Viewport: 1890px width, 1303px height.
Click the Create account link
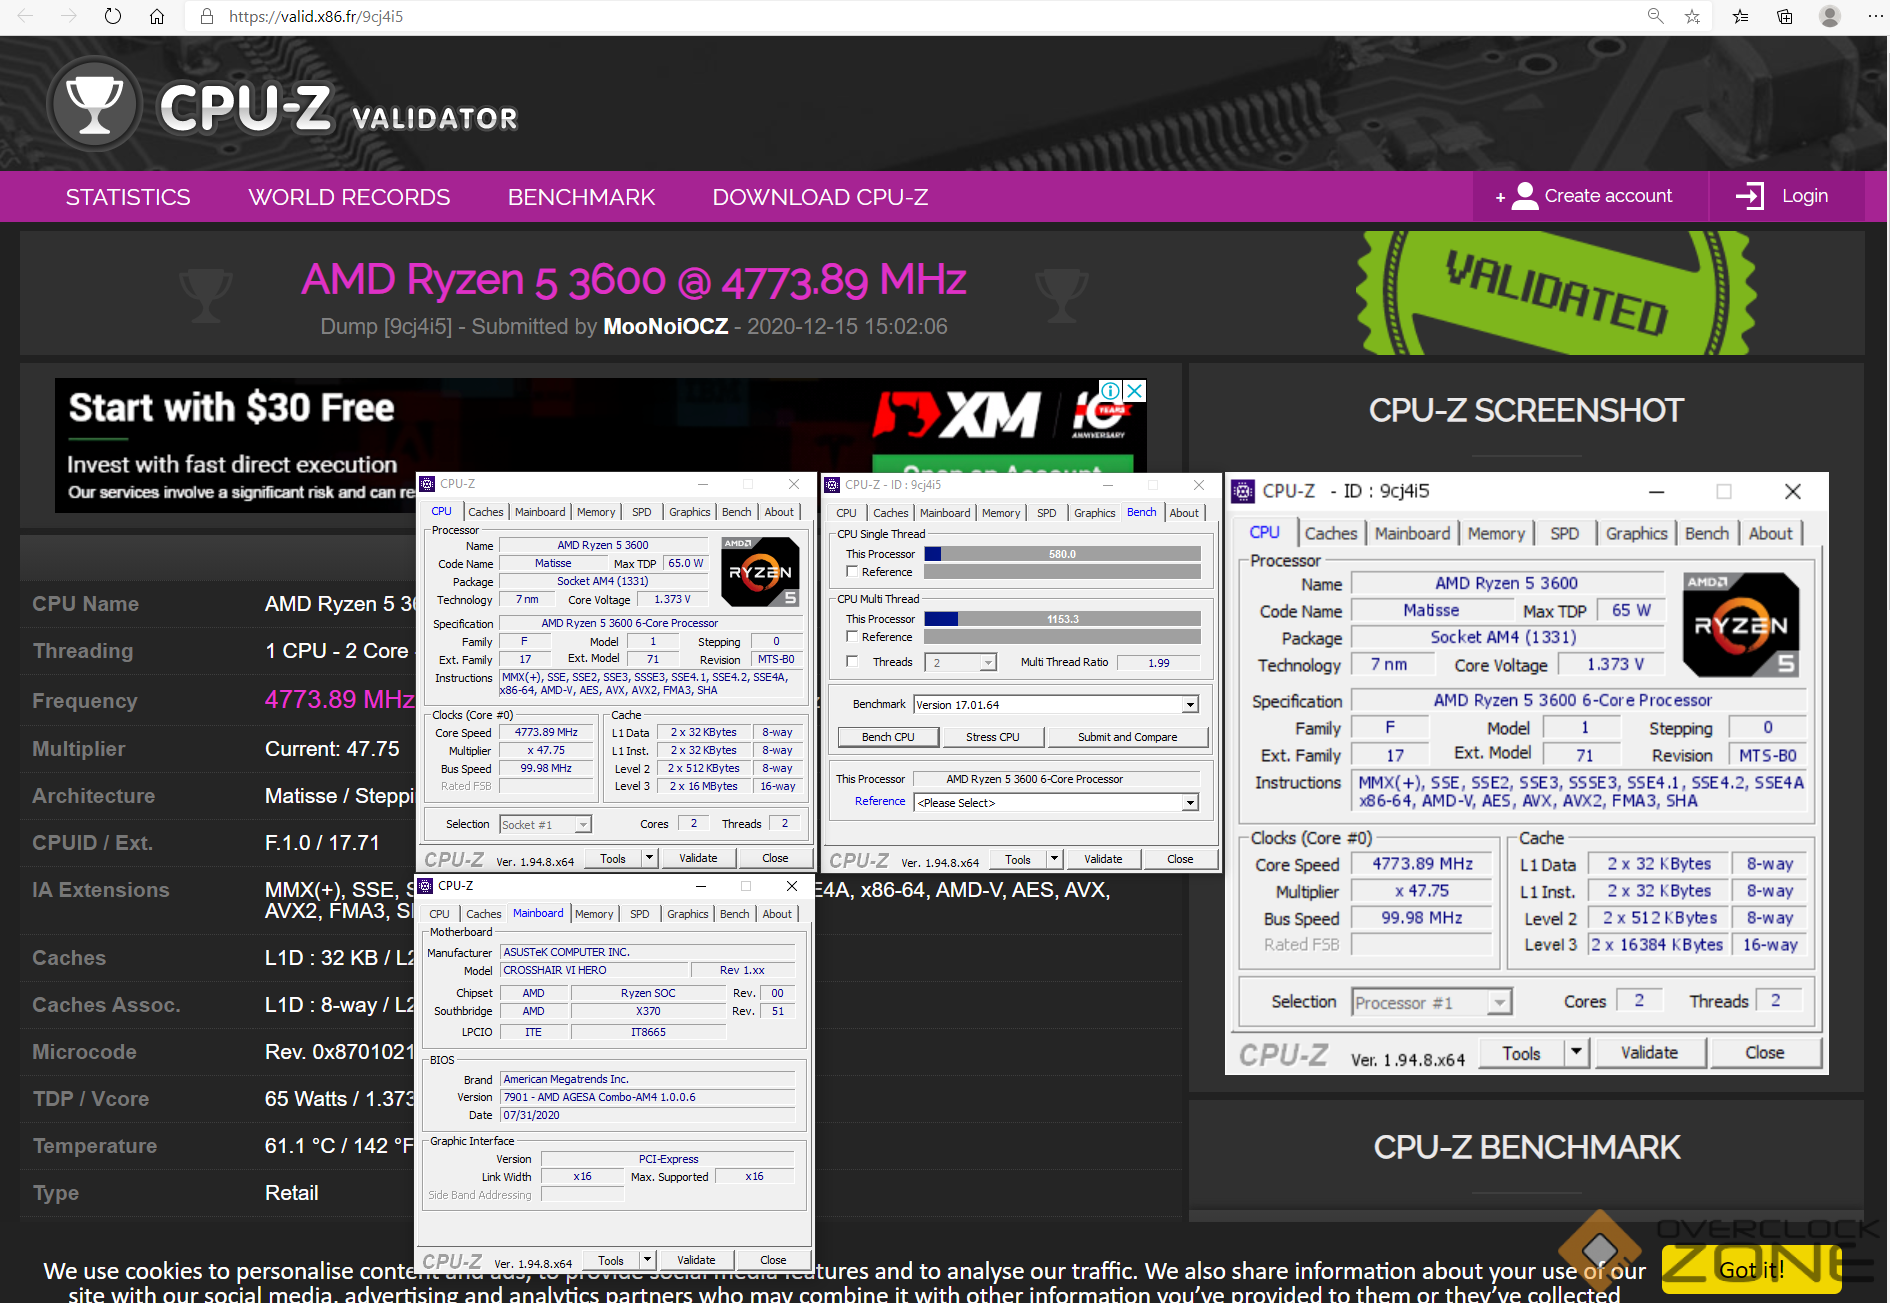[1608, 196]
